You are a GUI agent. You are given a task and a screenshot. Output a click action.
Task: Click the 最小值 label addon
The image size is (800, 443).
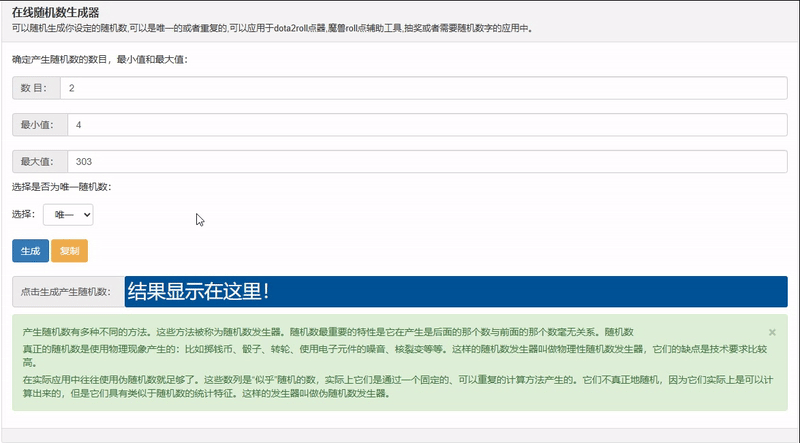pos(40,125)
